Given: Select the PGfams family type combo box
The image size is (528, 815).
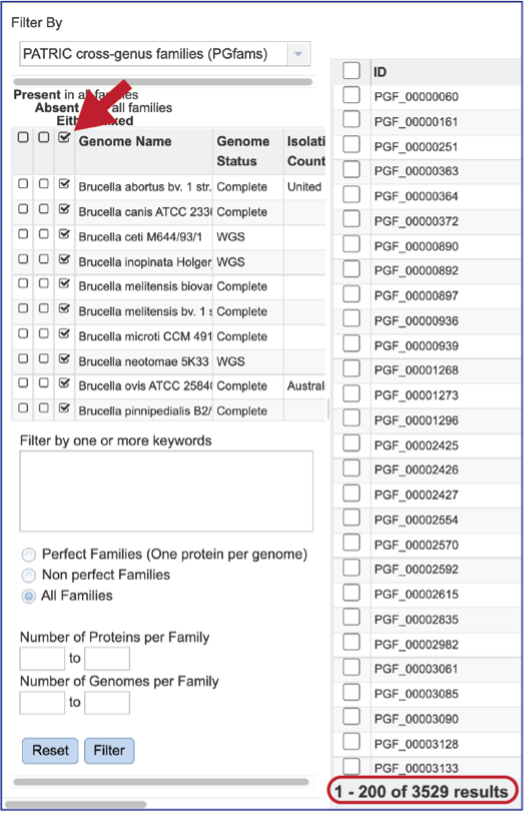Looking at the screenshot, I should (x=165, y=54).
